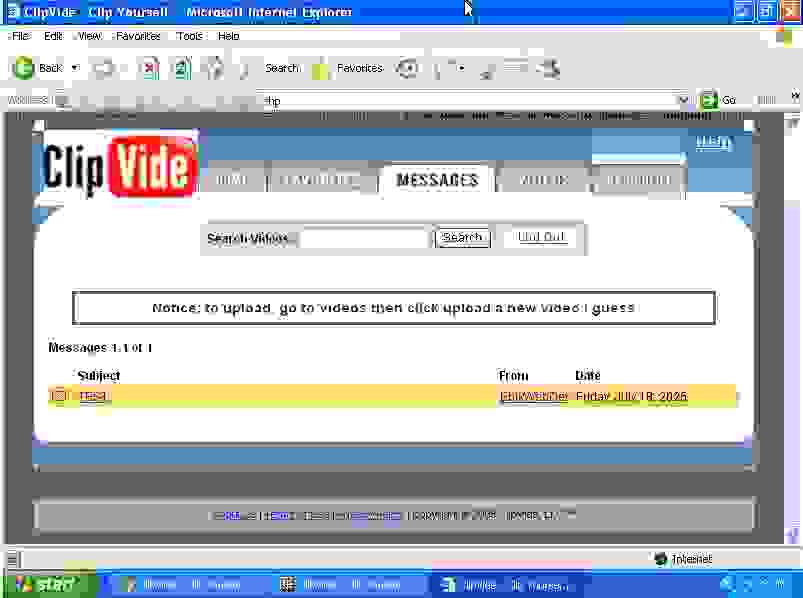Click the Stop loading icon in toolbar

[x=149, y=68]
